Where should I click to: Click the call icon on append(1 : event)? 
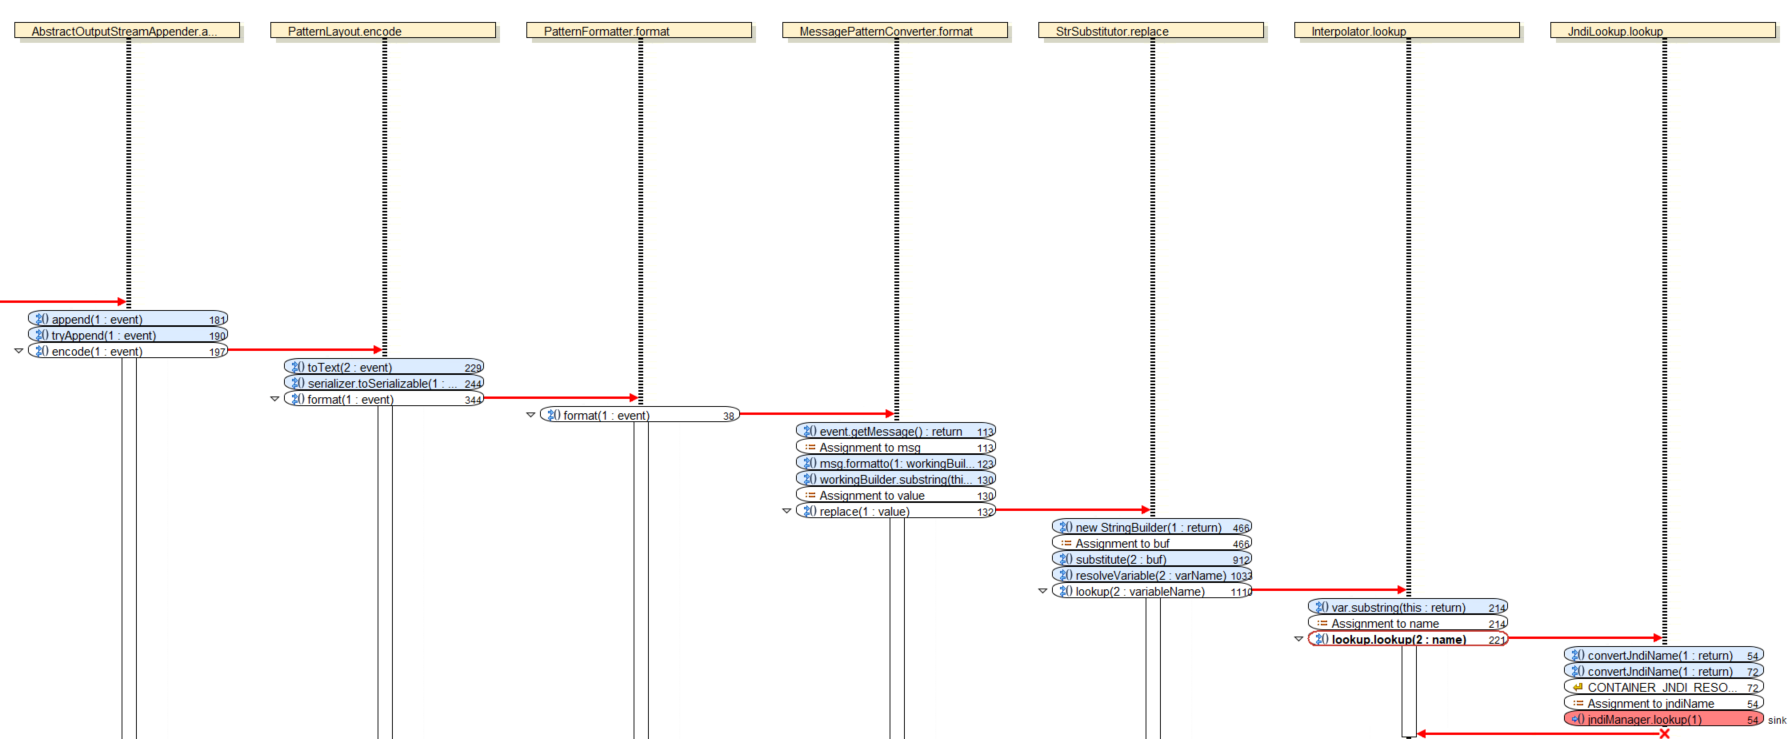point(42,320)
